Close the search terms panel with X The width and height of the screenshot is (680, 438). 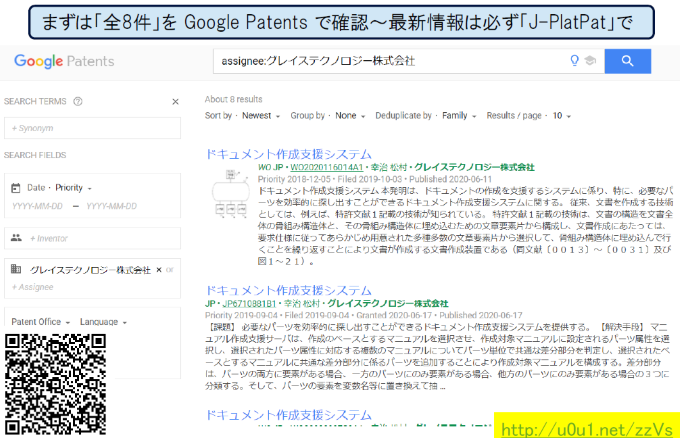click(x=176, y=101)
